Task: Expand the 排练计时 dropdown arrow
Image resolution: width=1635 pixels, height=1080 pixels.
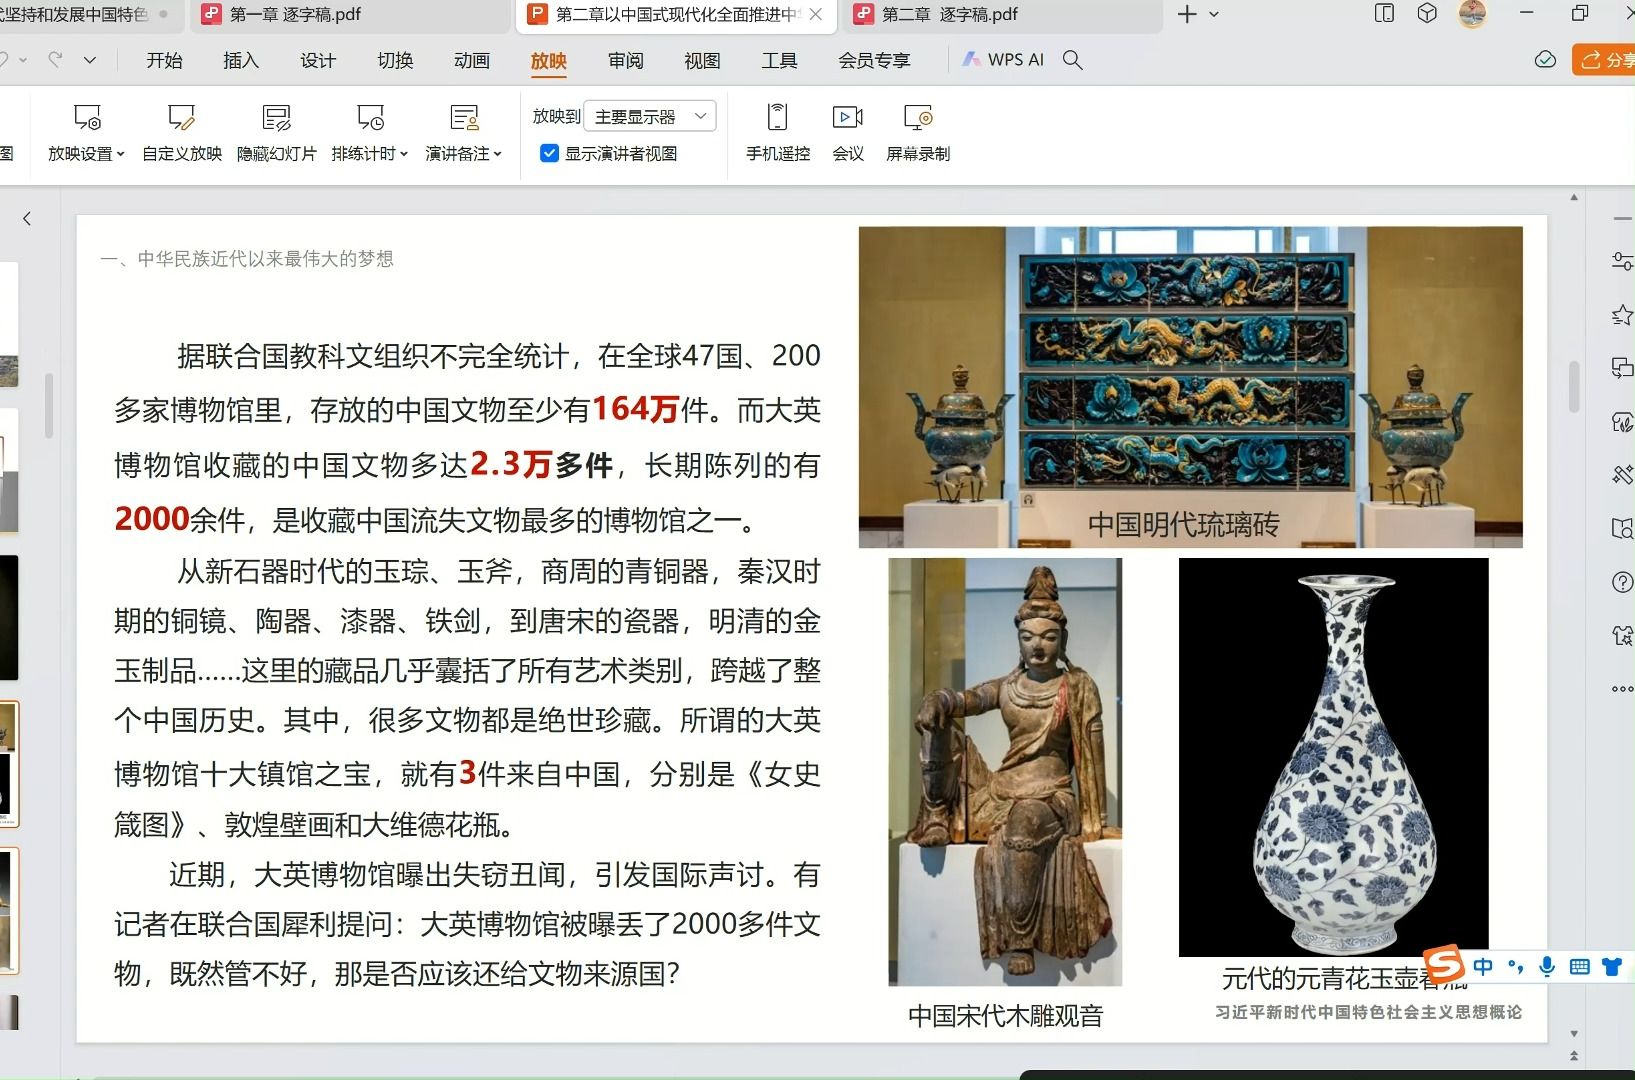Action: click(x=404, y=154)
